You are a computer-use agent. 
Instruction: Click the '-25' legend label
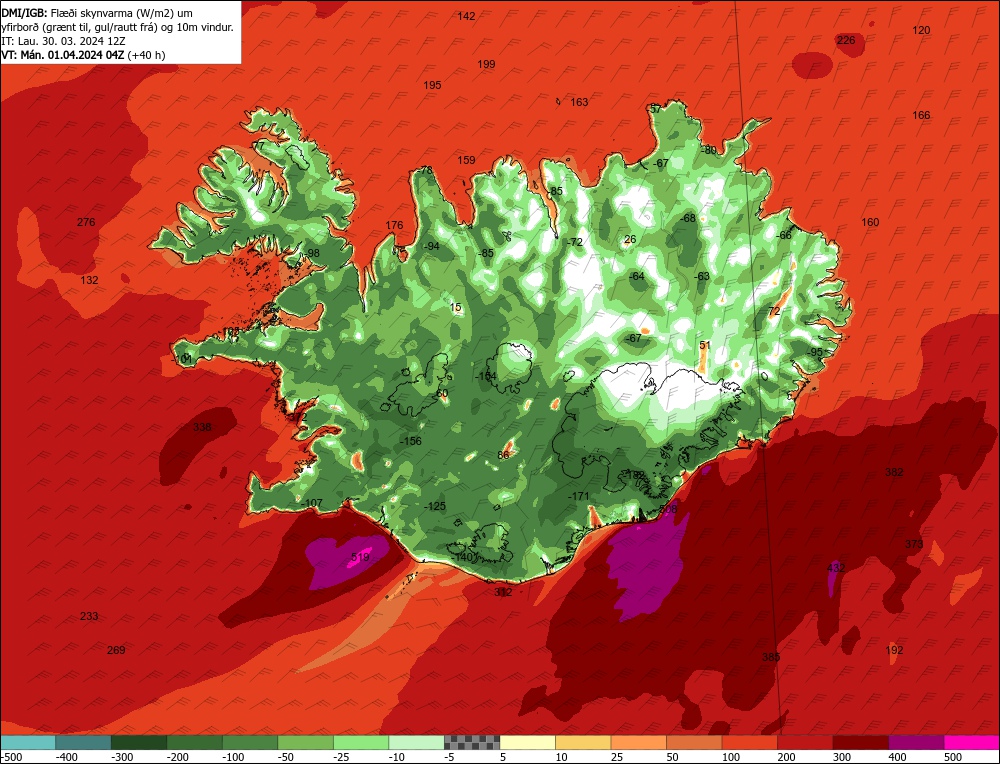click(343, 757)
